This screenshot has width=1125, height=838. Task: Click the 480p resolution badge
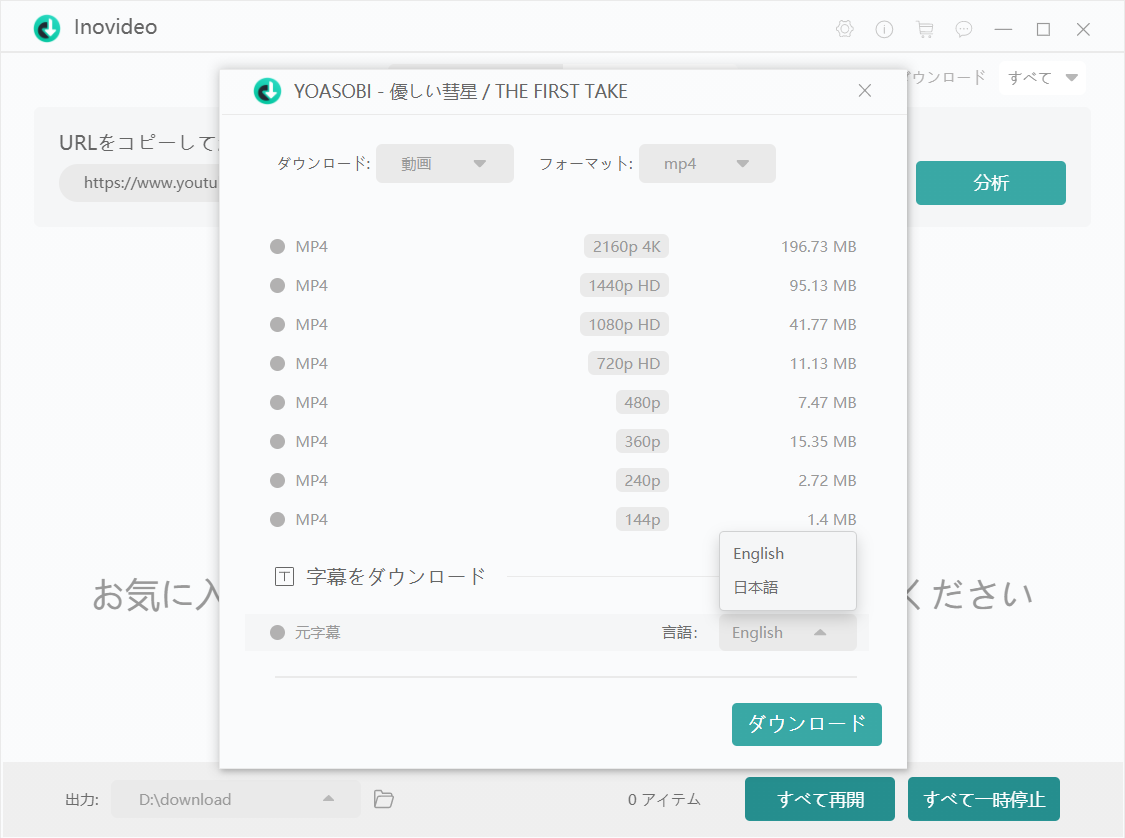(642, 402)
